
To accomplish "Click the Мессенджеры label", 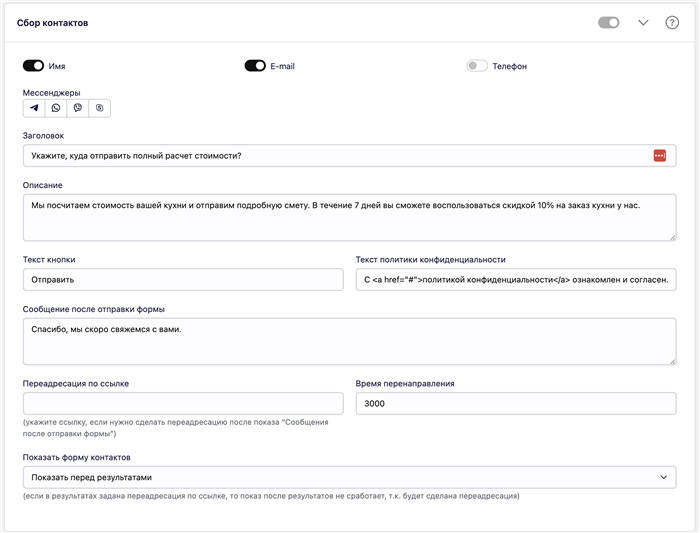I will pyautogui.click(x=51, y=92).
